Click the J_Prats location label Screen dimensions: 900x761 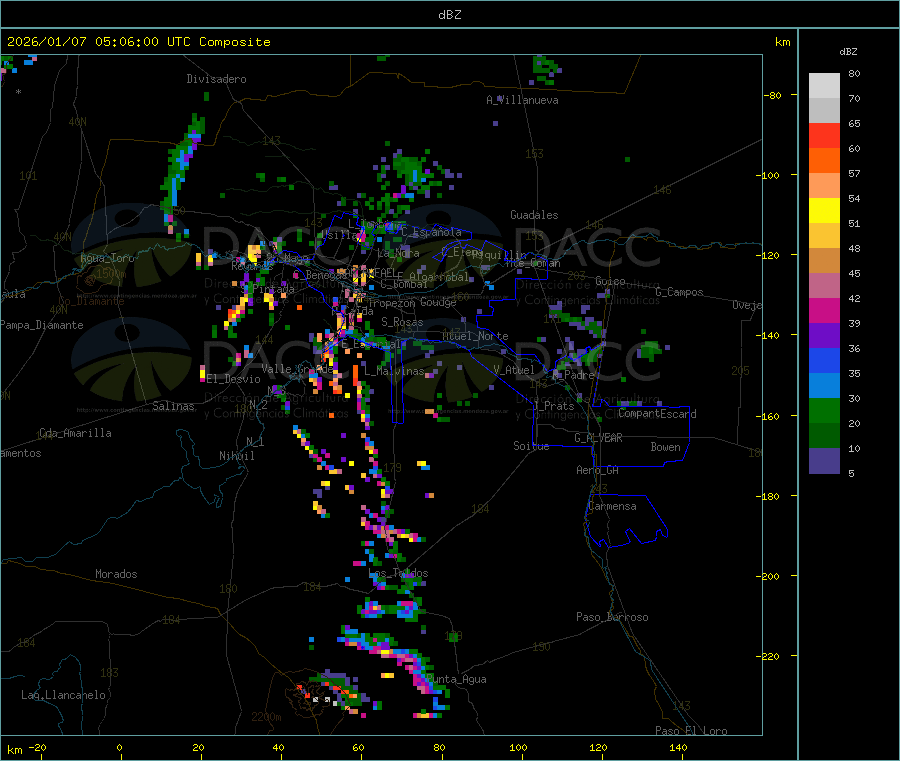(554, 406)
